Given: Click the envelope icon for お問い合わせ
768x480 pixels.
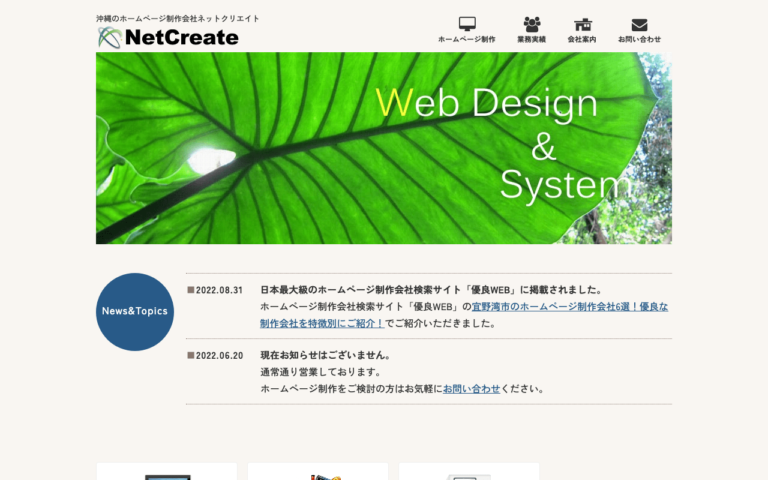Looking at the screenshot, I should pos(639,24).
